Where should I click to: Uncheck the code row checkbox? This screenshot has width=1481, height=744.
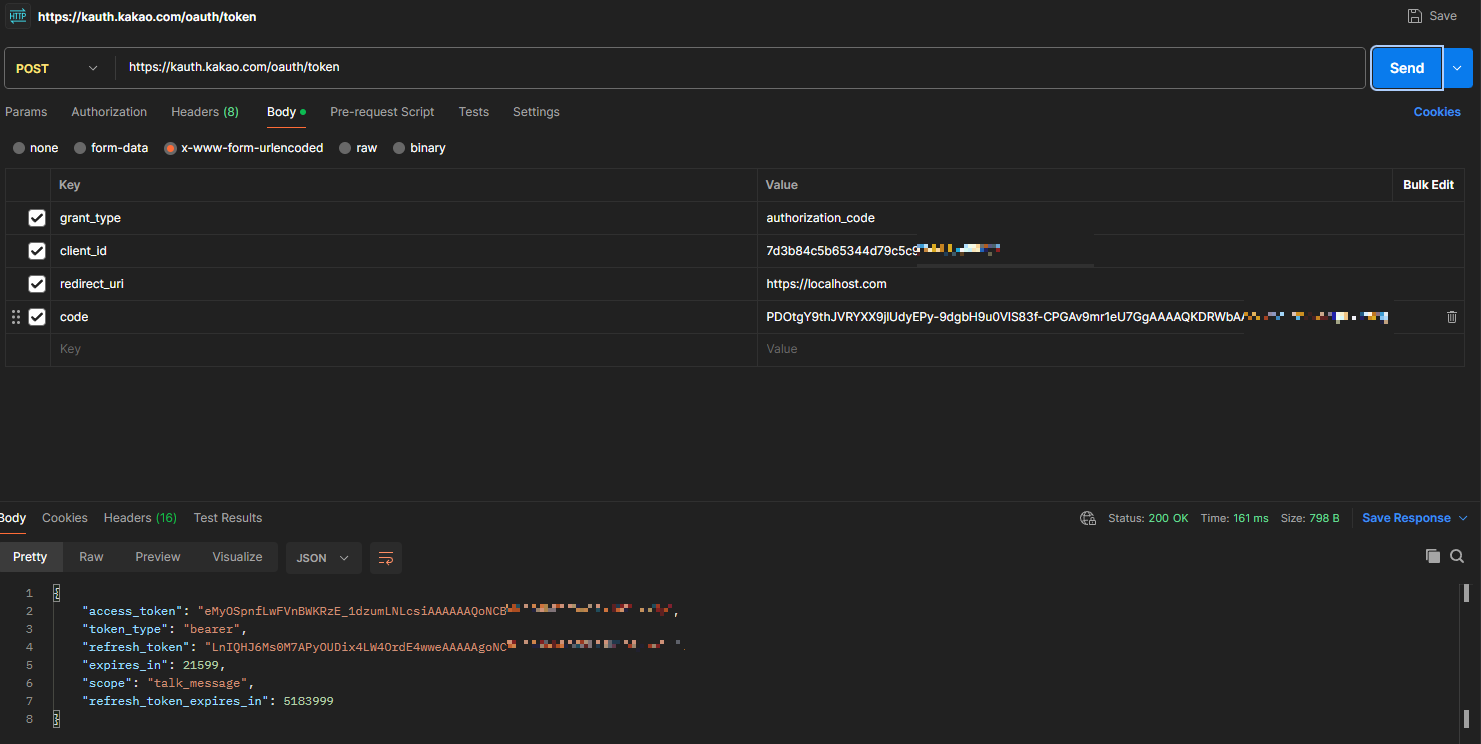point(37,317)
